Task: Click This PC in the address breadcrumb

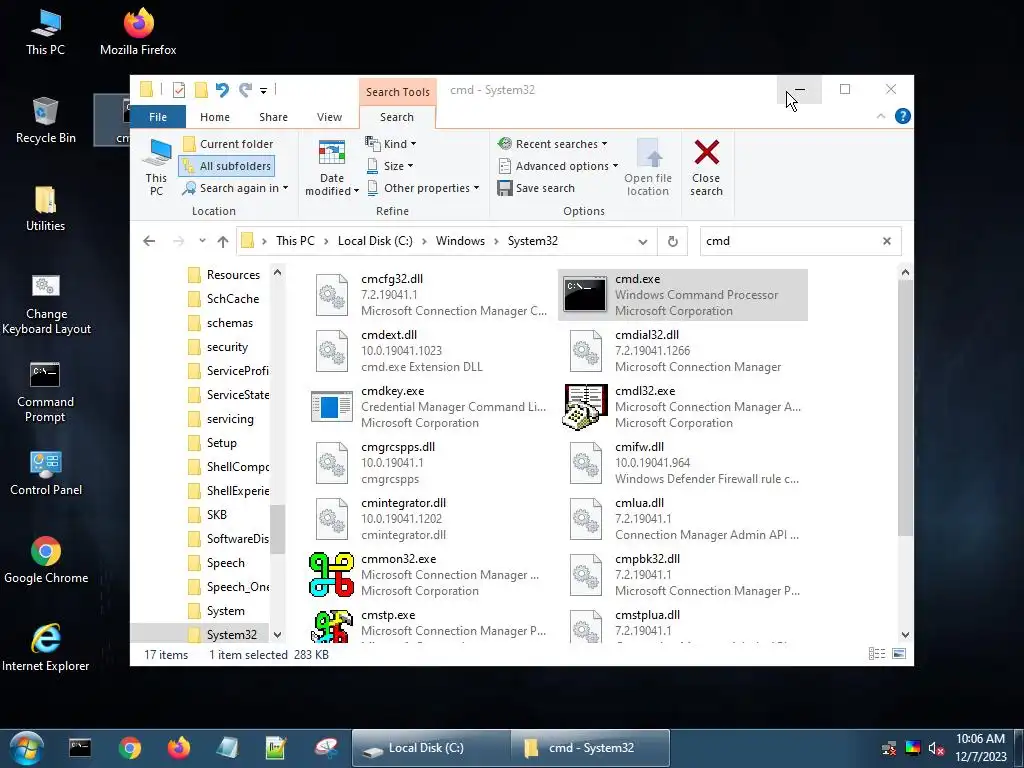Action: (295, 241)
